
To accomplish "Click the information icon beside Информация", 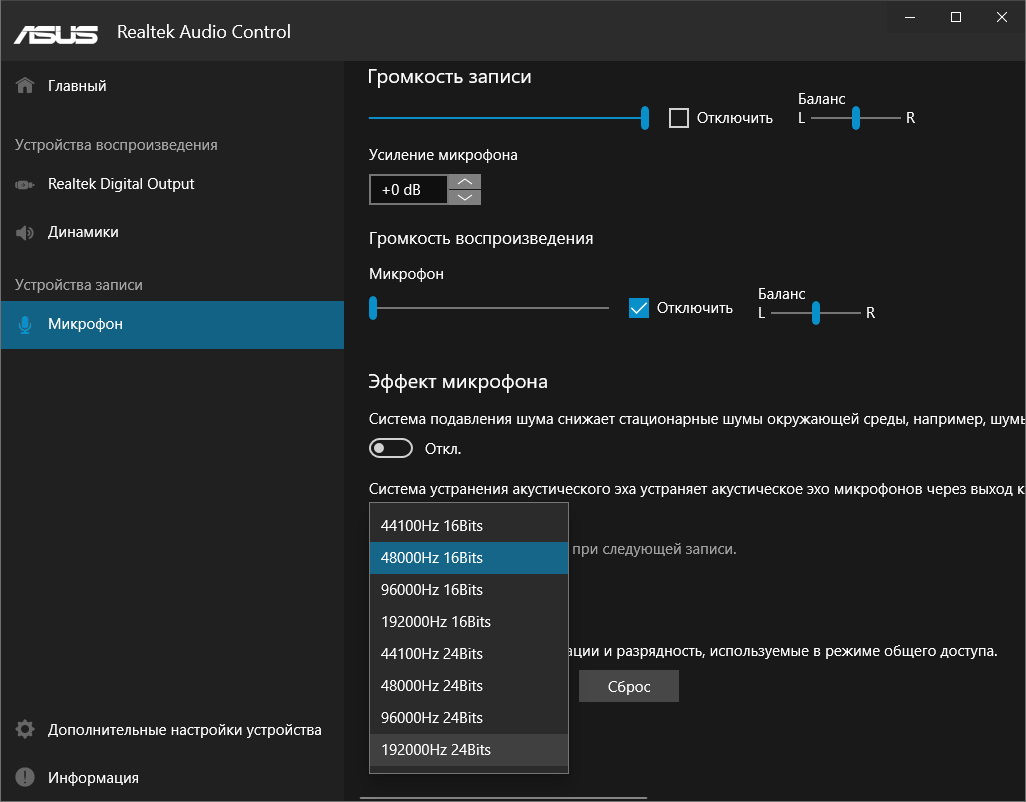I will point(26,778).
